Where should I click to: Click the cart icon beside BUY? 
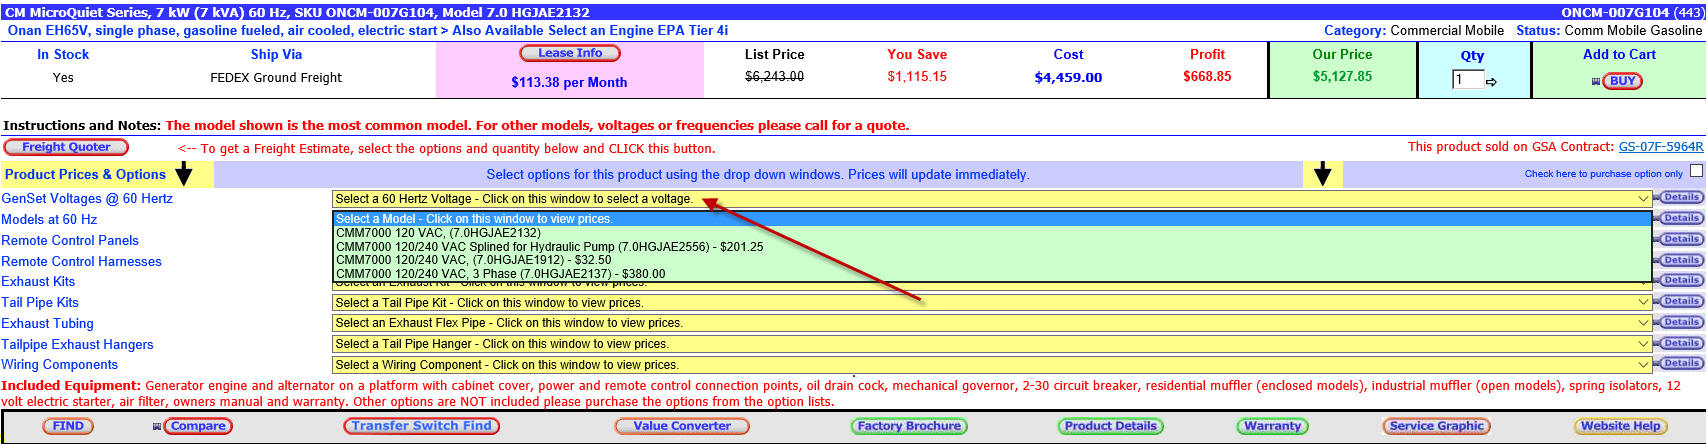point(1596,82)
